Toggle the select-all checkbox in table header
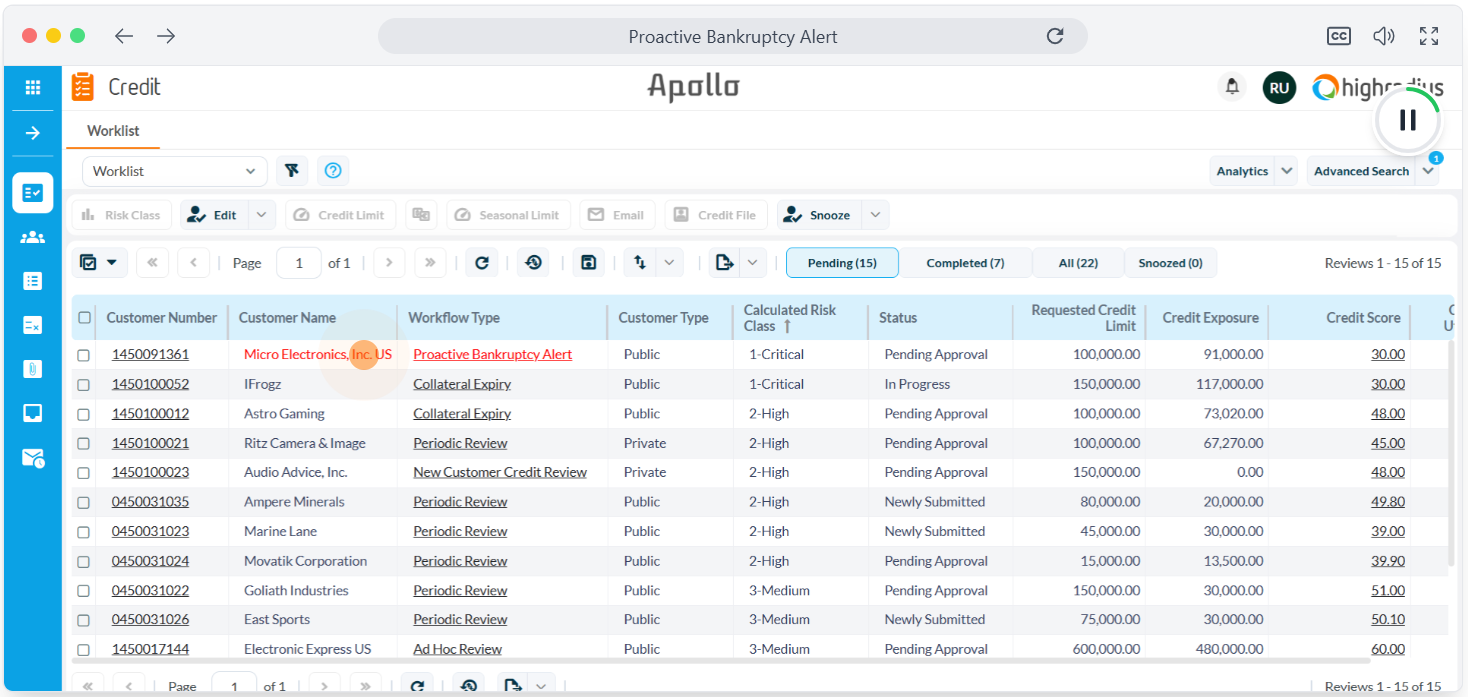The height and width of the screenshot is (697, 1468). (84, 318)
